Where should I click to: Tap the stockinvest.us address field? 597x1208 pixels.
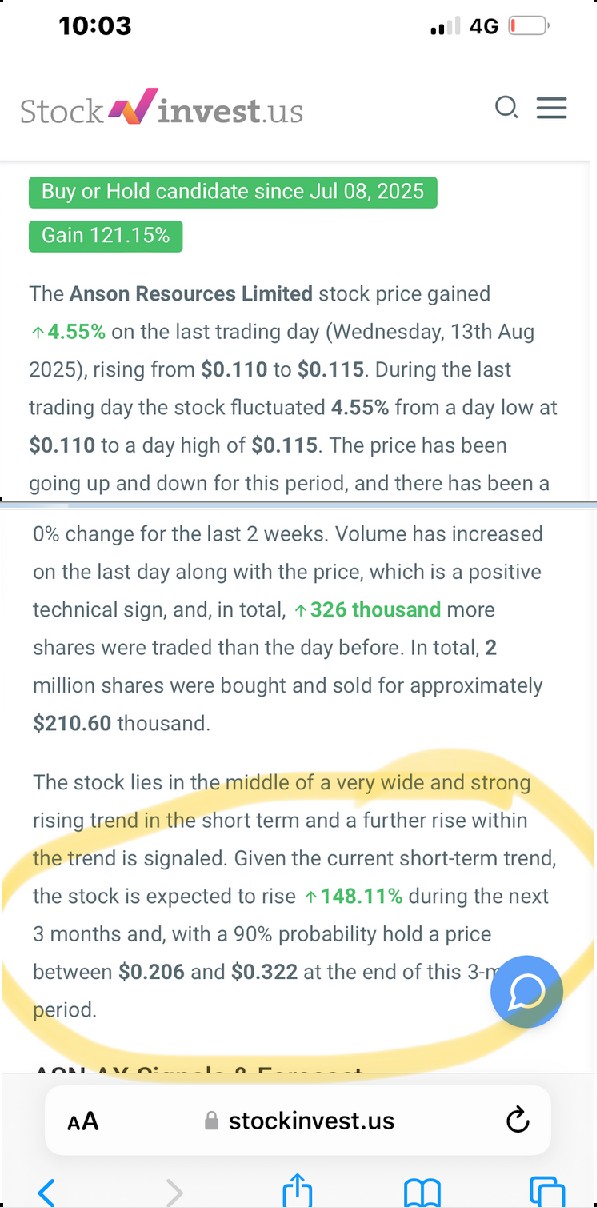[x=298, y=1120]
